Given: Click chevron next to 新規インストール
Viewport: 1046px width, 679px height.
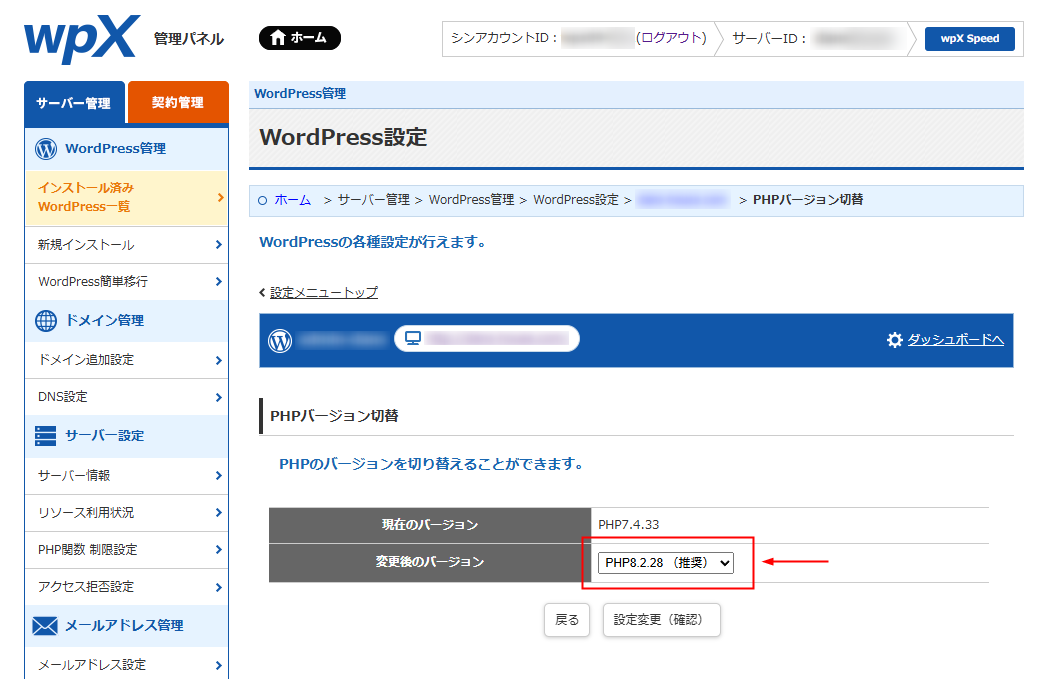Looking at the screenshot, I should (x=219, y=245).
